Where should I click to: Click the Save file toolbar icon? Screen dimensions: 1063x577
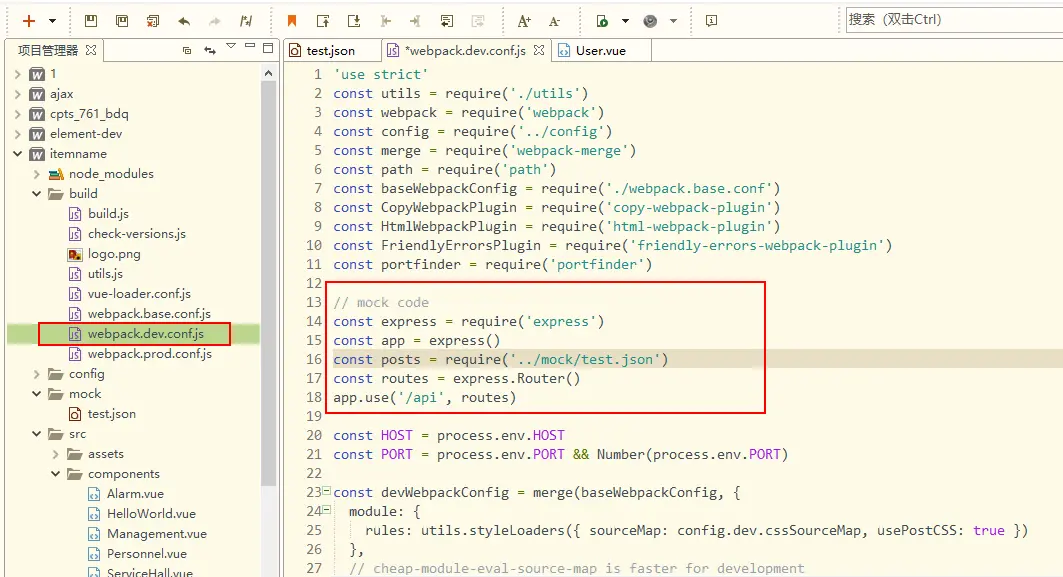(91, 21)
